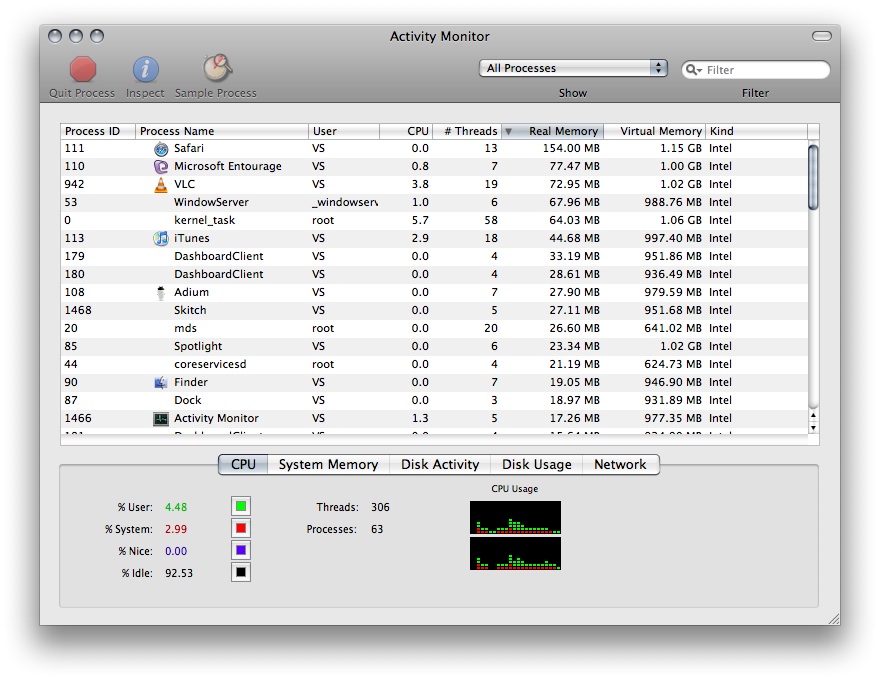The image size is (880, 680).
Task: Select the mds process row
Action: coord(434,328)
